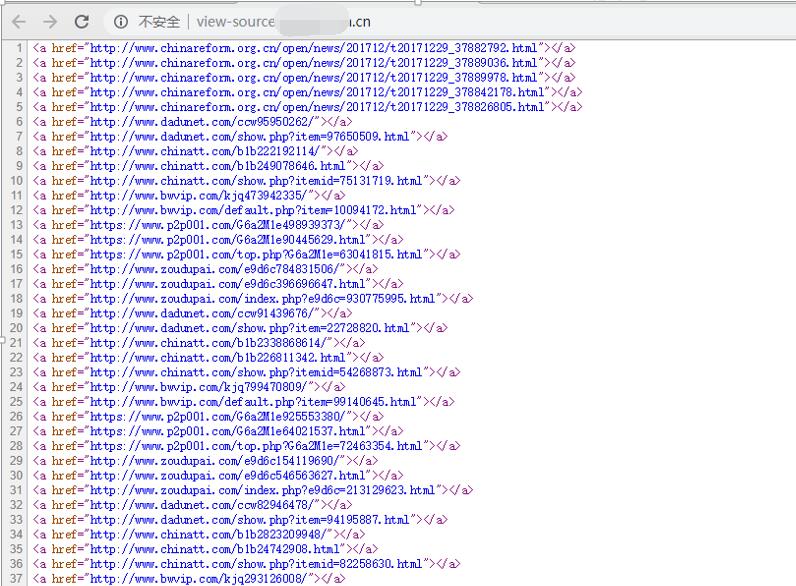
Task: Open zoudupai link e9d6c396696647.html
Action: pyautogui.click(x=227, y=284)
